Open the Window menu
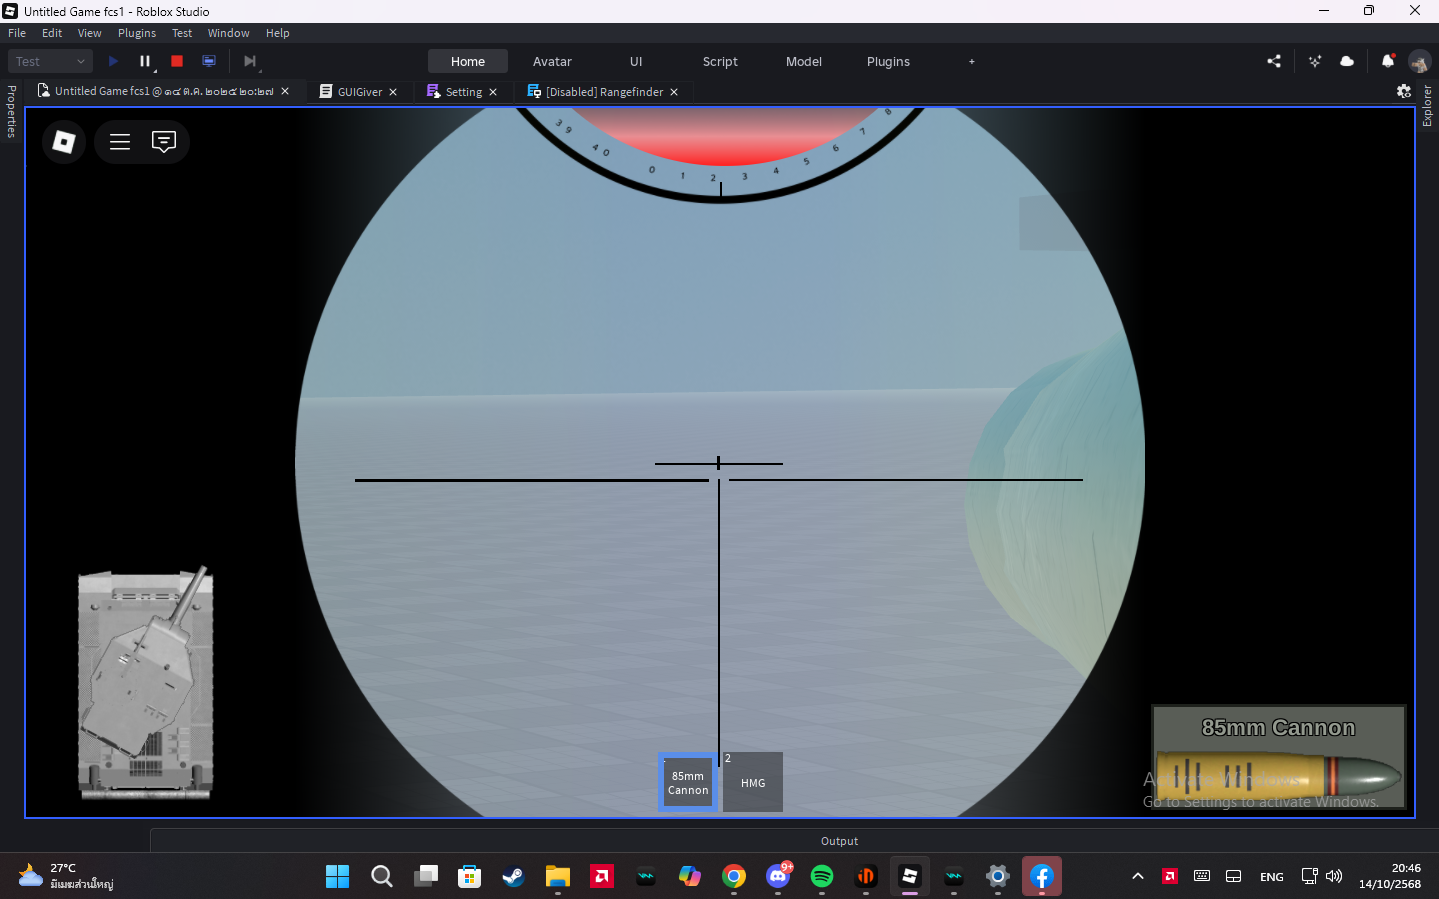This screenshot has height=899, width=1439. [229, 33]
